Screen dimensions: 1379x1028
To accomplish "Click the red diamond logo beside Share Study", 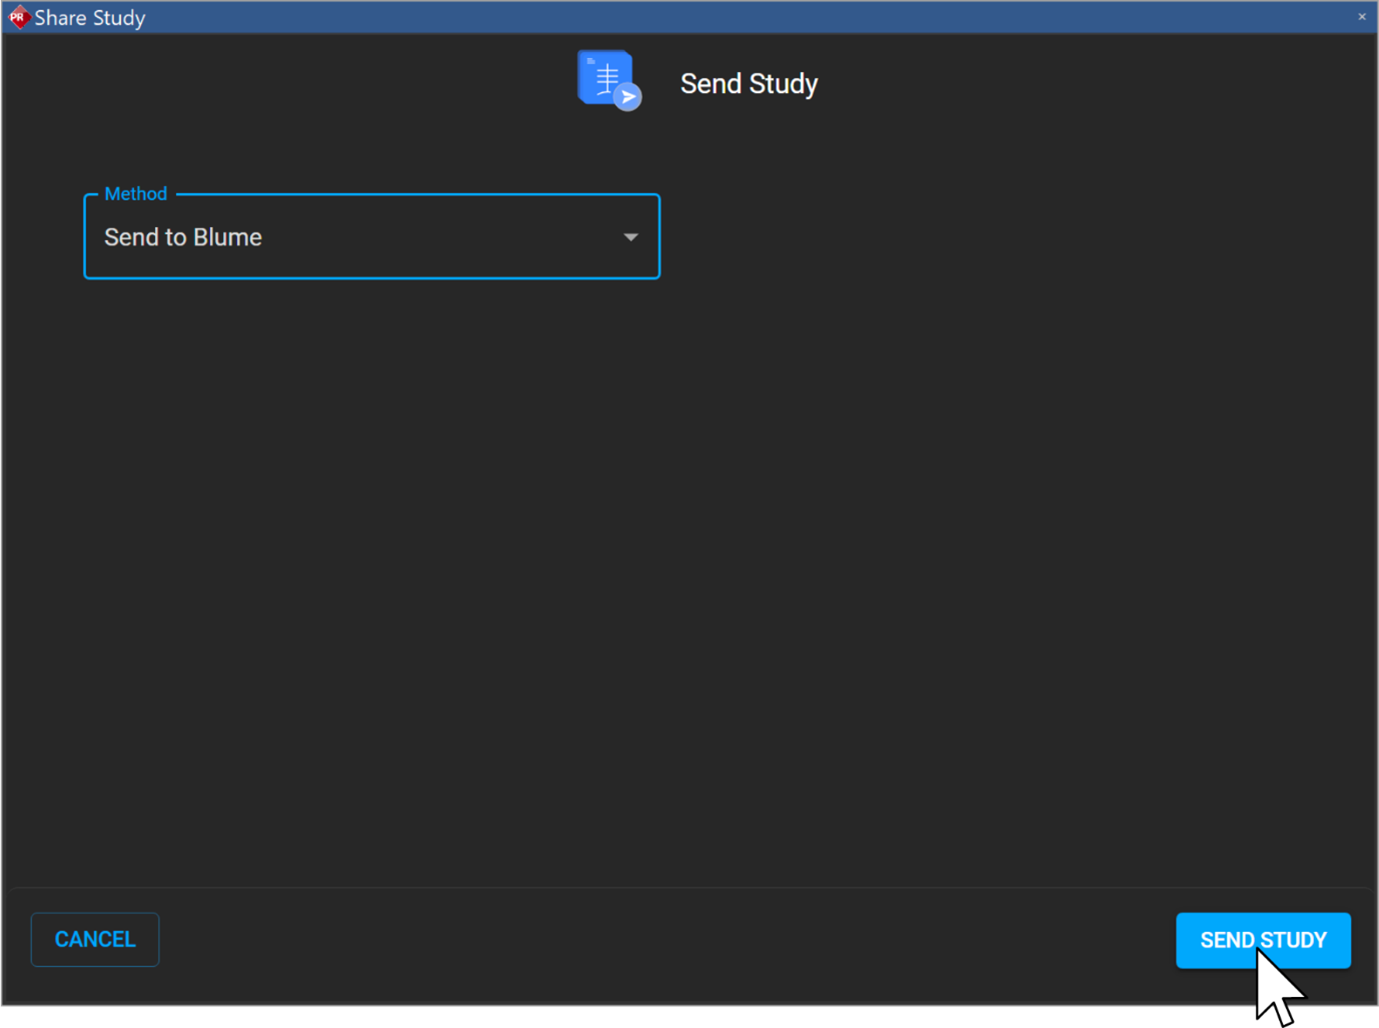I will (x=18, y=16).
